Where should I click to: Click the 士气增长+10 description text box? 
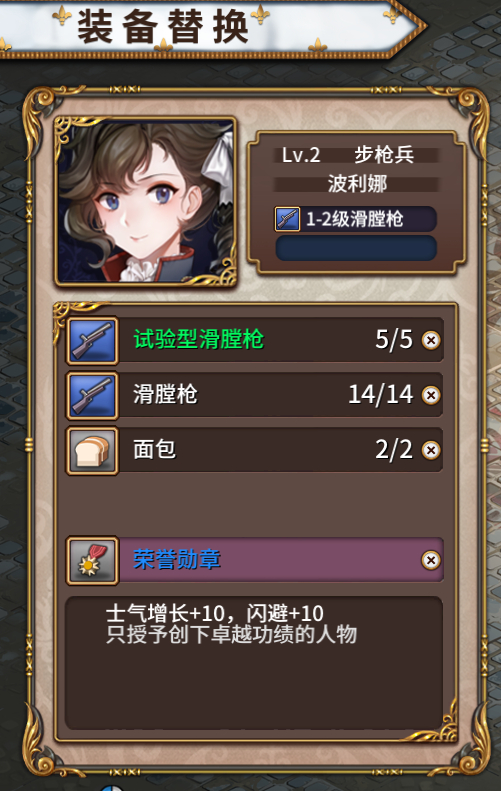coord(254,662)
